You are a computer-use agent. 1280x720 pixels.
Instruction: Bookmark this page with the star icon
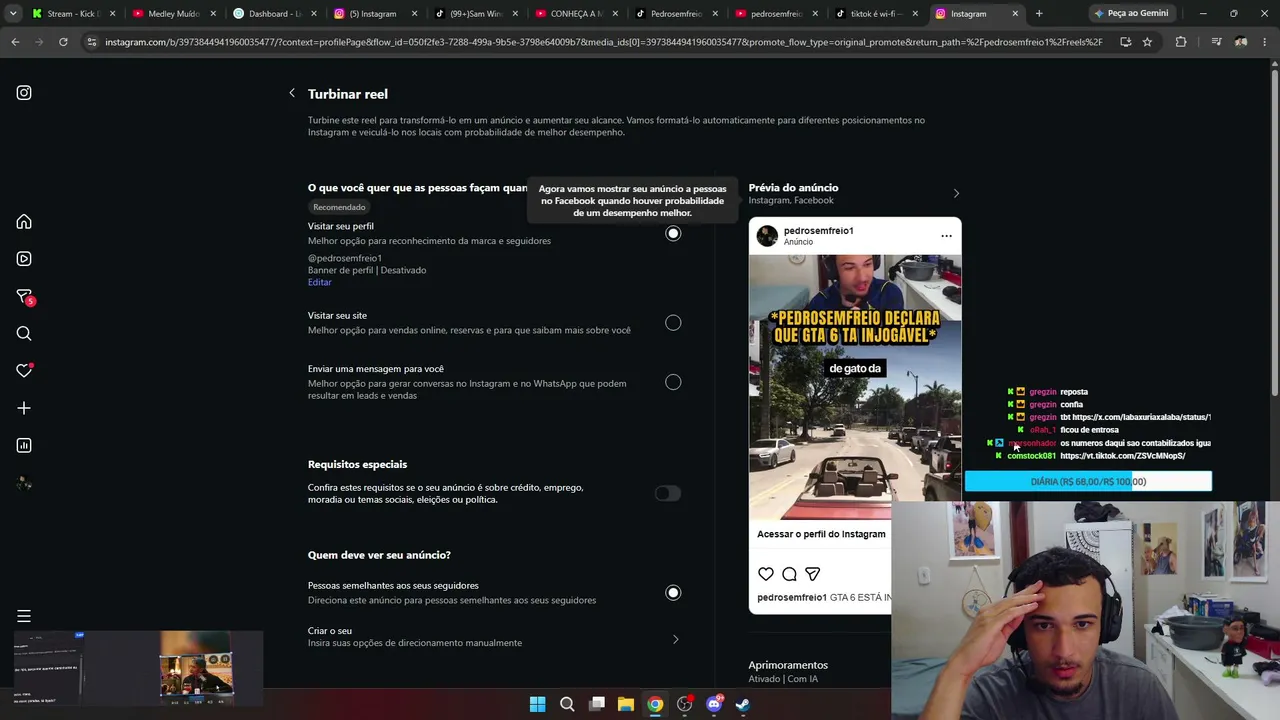click(1147, 42)
